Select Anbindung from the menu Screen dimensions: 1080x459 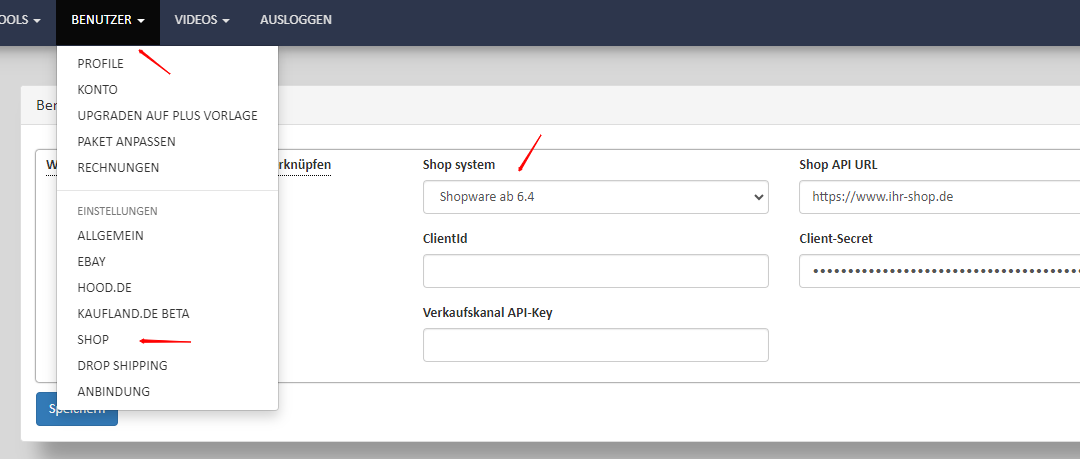[x=113, y=392]
